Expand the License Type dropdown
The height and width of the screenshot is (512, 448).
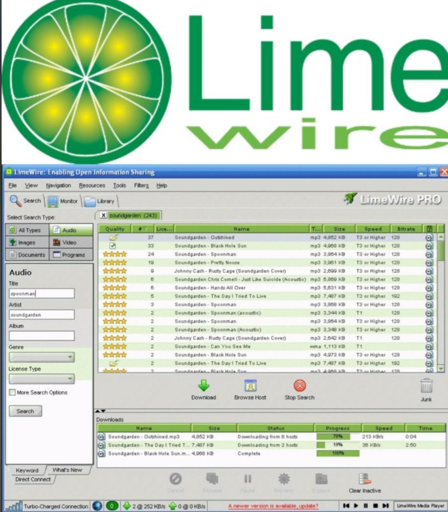coord(42,379)
